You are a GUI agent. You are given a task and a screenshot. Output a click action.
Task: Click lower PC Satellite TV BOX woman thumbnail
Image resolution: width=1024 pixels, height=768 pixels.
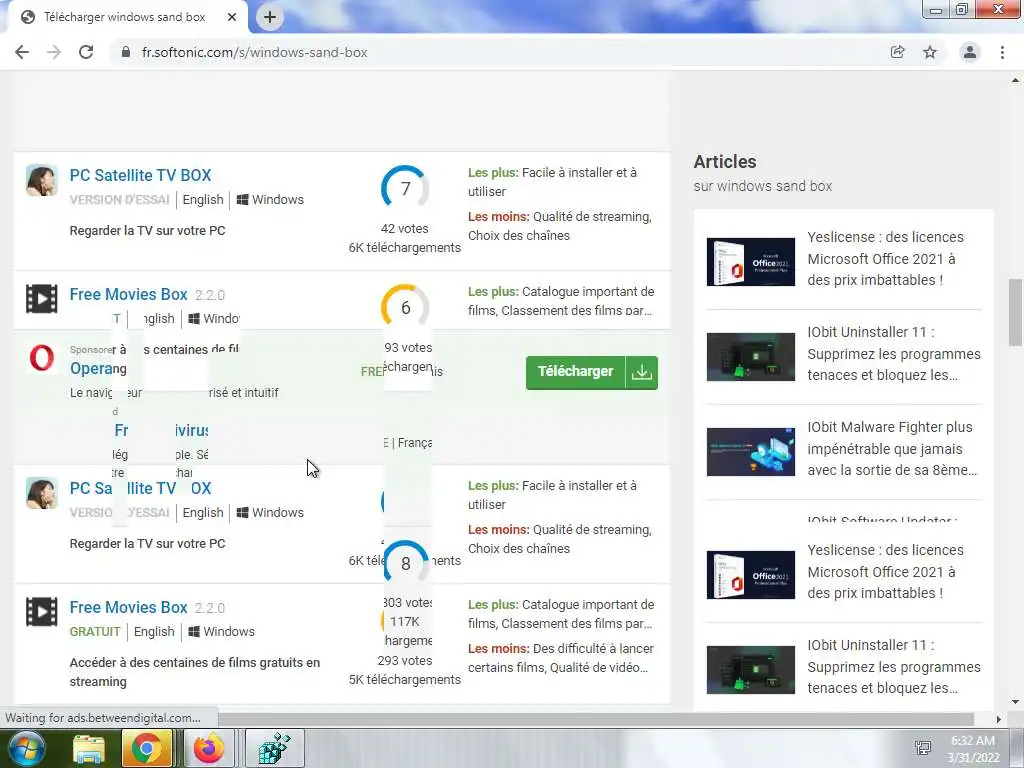coord(42,493)
